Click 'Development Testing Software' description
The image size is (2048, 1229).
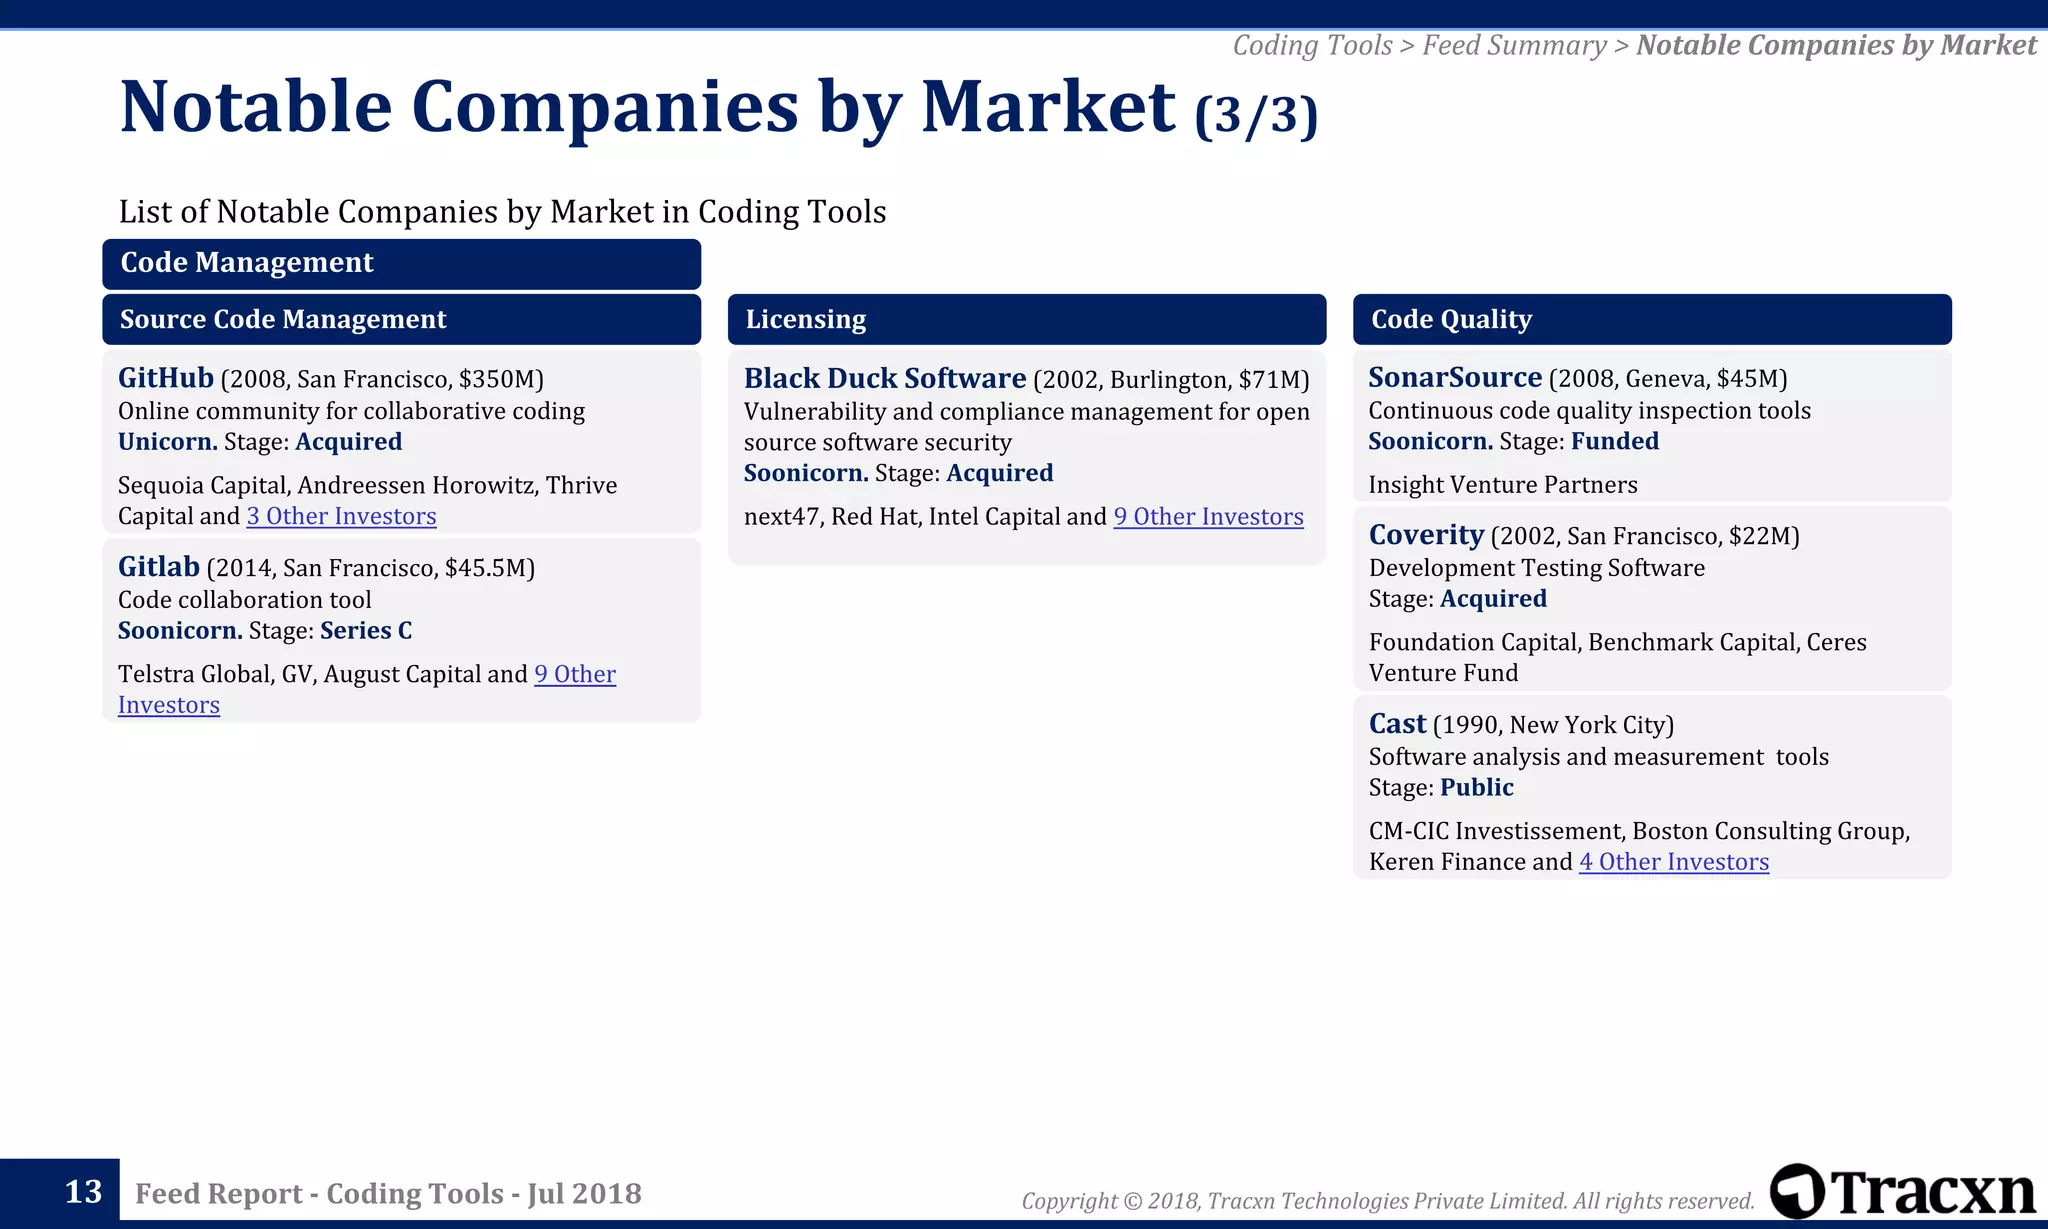coord(1537,568)
